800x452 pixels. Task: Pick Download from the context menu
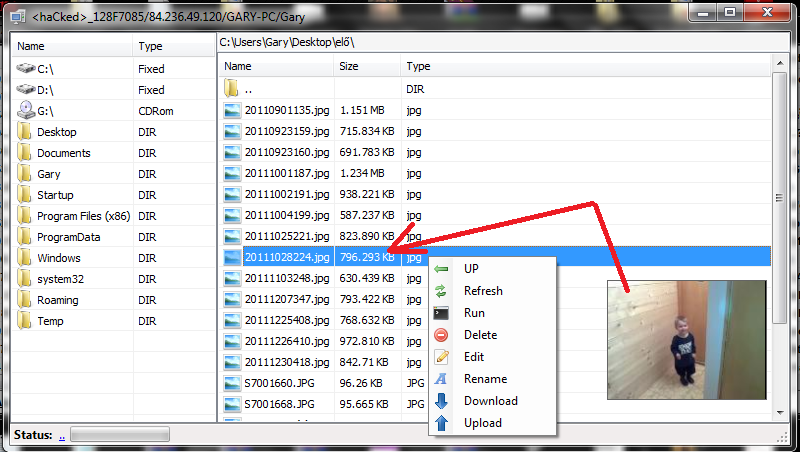click(491, 401)
